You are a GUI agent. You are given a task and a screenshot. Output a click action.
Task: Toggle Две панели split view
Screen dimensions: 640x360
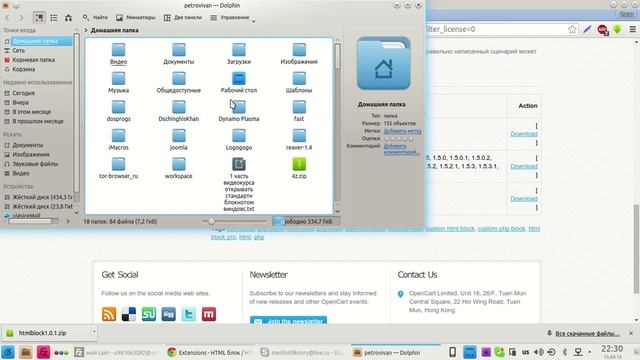(183, 18)
